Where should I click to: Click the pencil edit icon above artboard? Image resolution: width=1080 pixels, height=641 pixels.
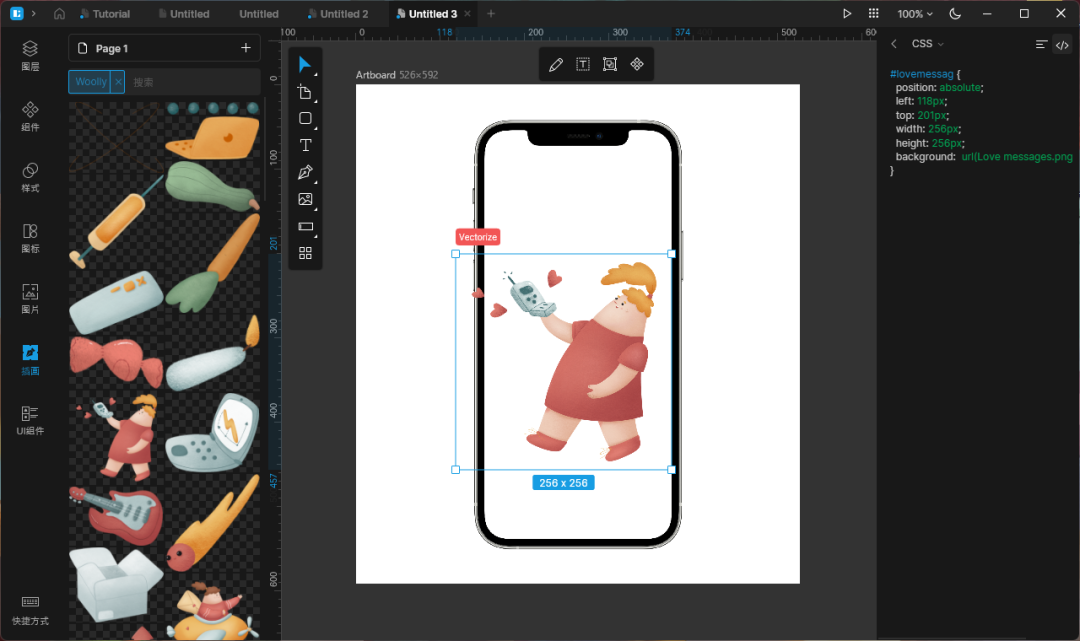tap(556, 64)
